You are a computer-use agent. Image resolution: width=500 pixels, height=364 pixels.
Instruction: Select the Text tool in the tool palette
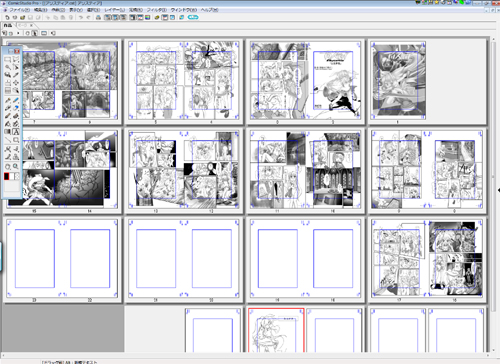[16, 132]
